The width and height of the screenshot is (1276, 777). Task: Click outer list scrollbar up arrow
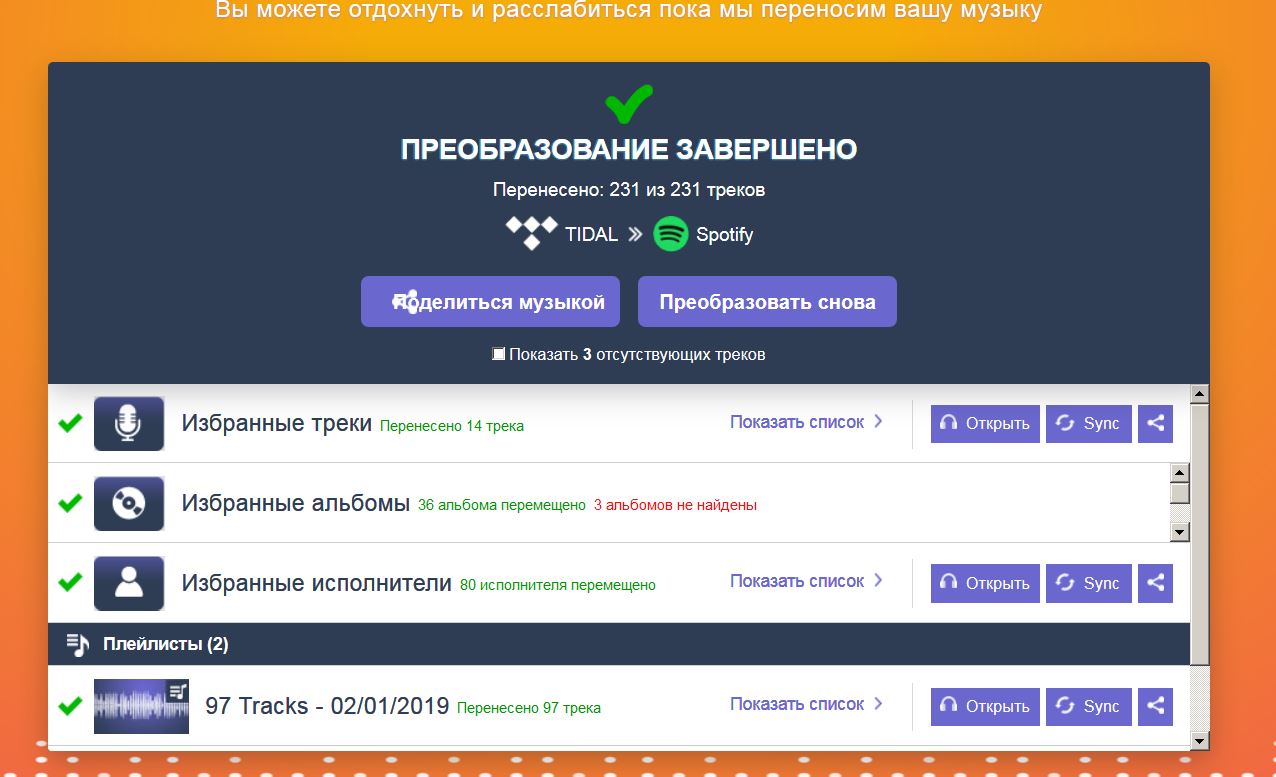[1200, 393]
